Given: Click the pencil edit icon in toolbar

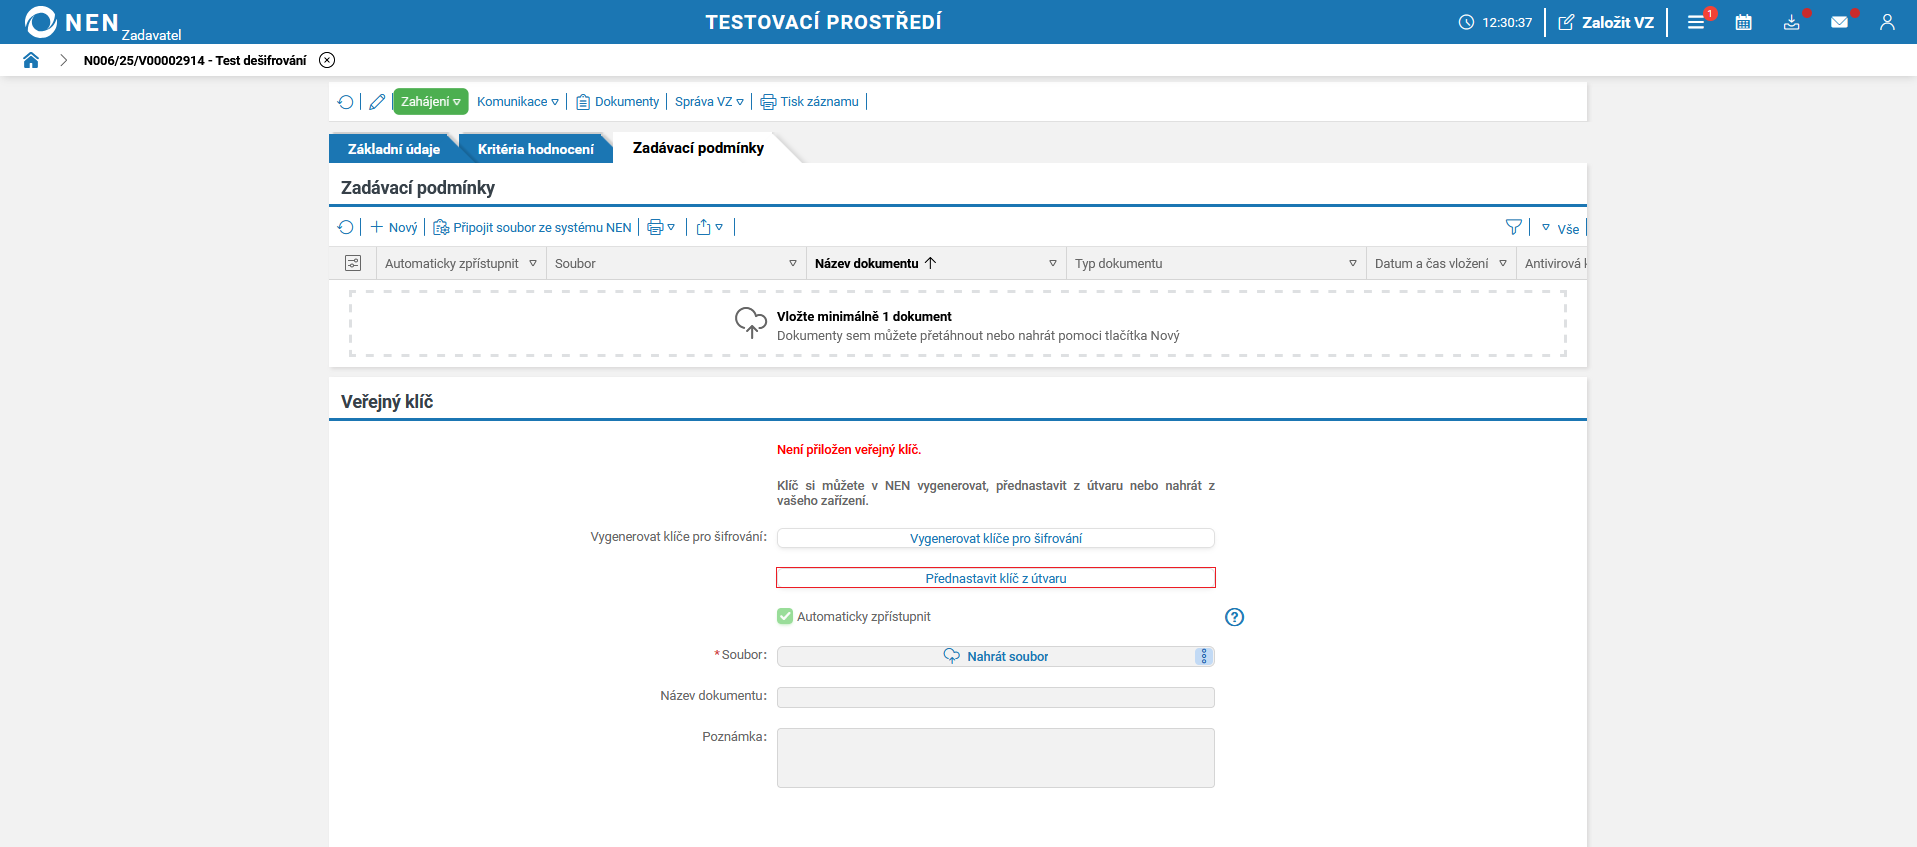Looking at the screenshot, I should point(377,102).
